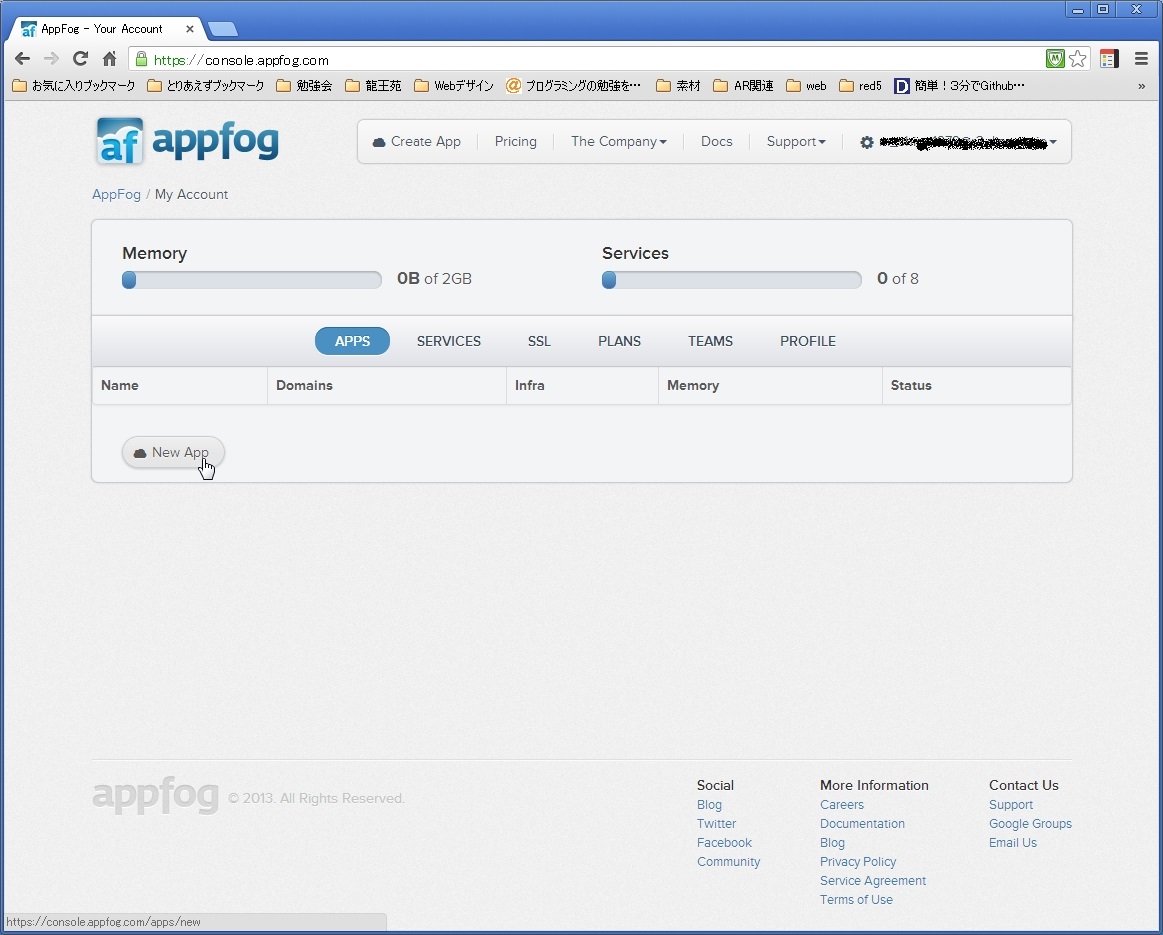Image resolution: width=1163 pixels, height=935 pixels.
Task: Open the お気に入りブックマーク bookmark folder
Action: point(73,86)
